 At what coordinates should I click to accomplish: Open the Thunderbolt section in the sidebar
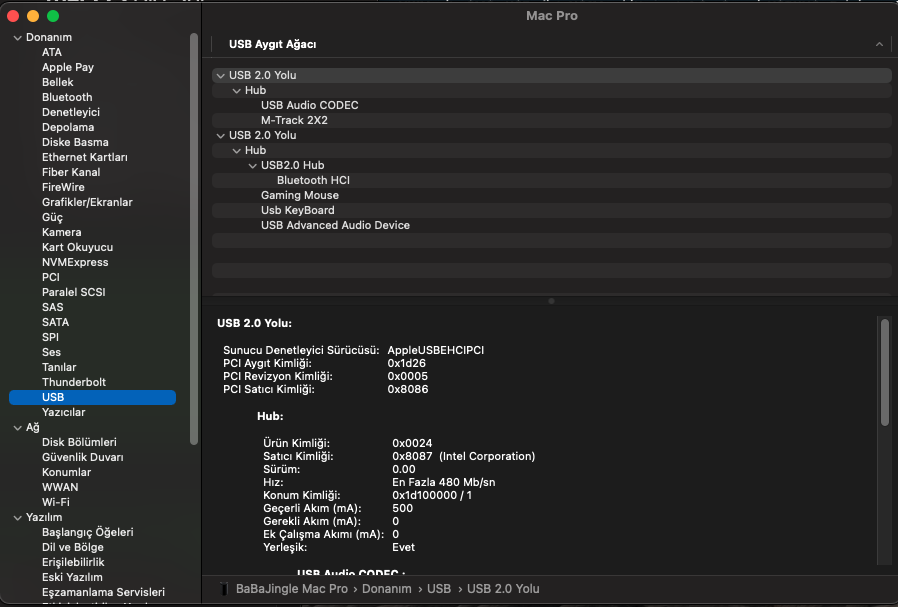coord(74,382)
